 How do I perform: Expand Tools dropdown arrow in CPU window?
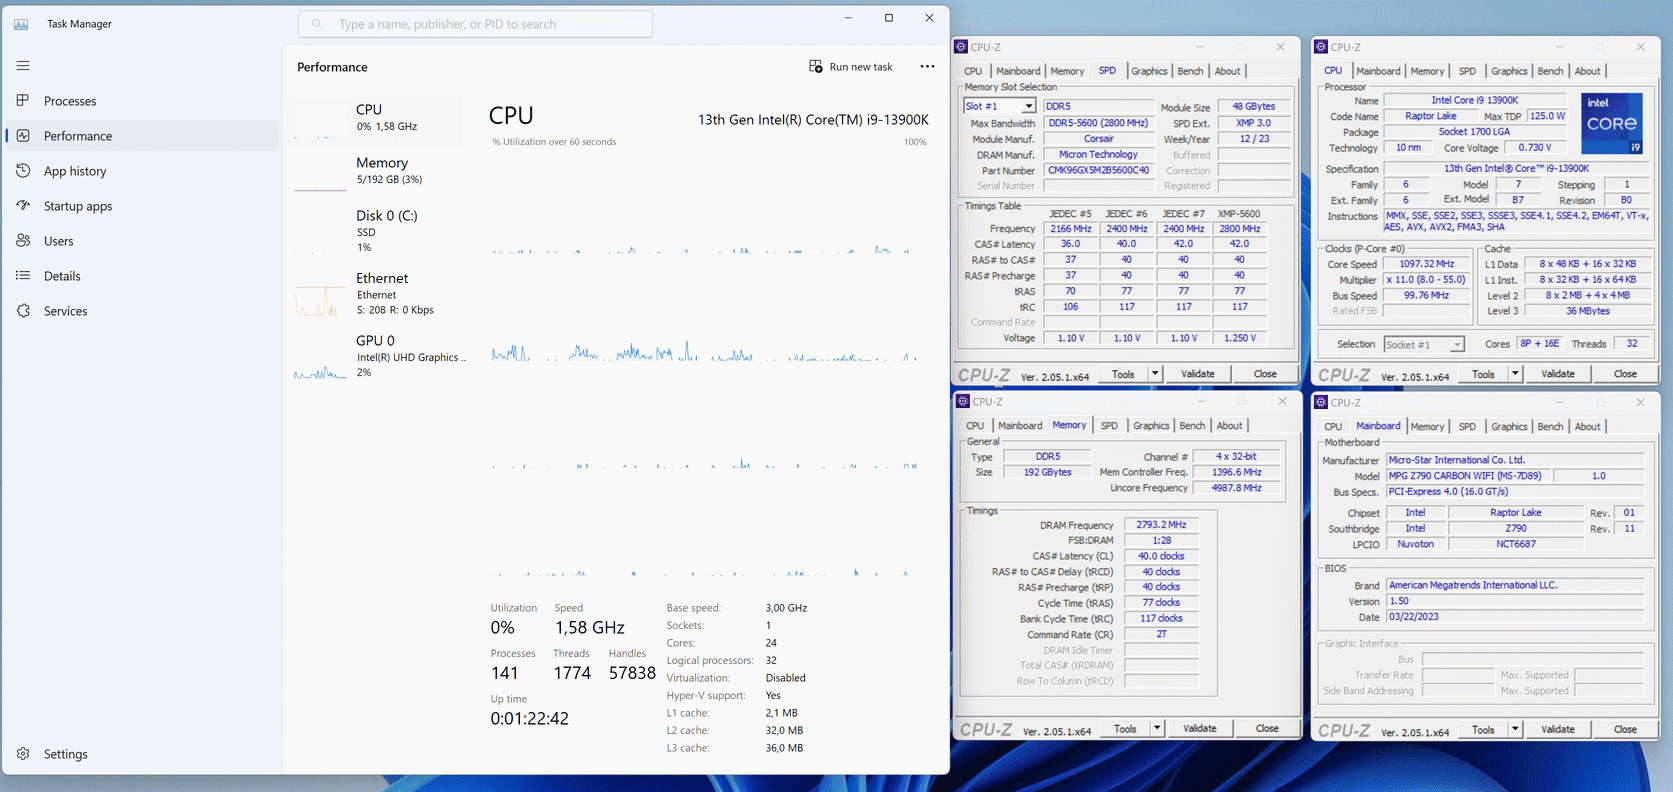(1515, 374)
